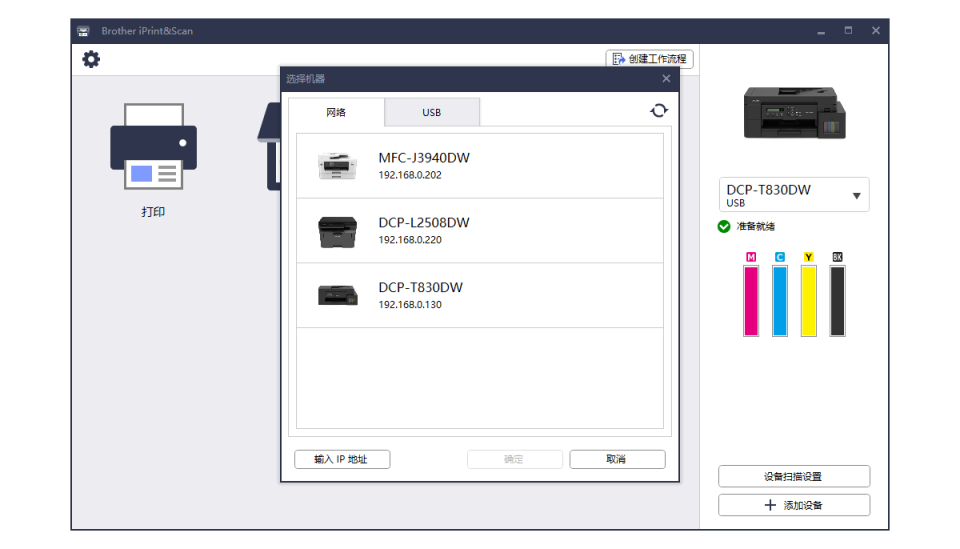Close the 选择机器 dialog
The width and height of the screenshot is (960, 549).
(666, 78)
